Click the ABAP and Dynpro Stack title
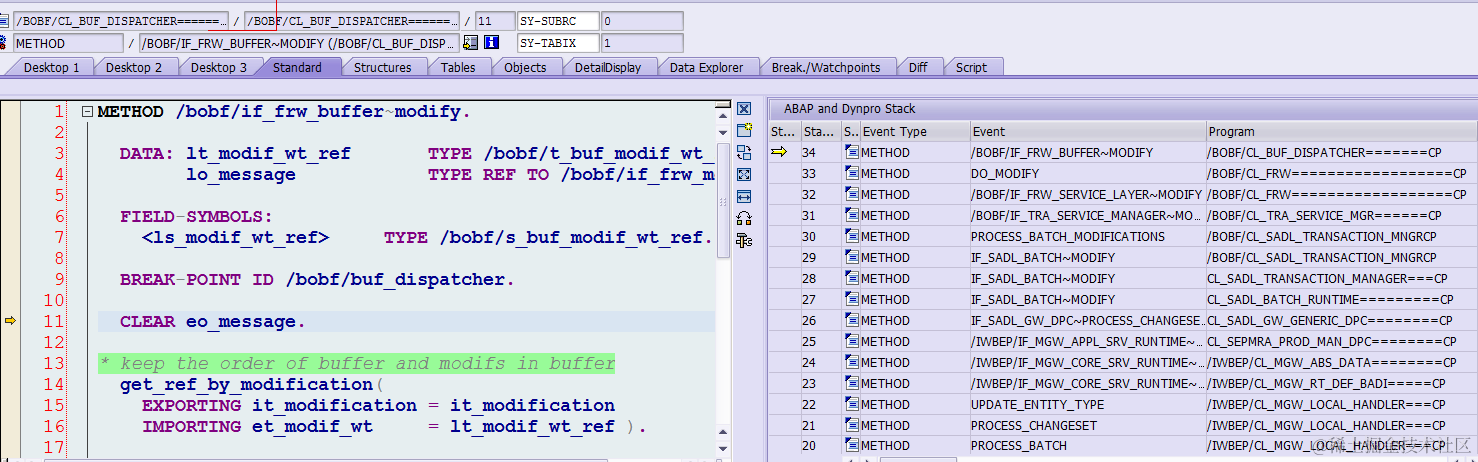 point(849,109)
